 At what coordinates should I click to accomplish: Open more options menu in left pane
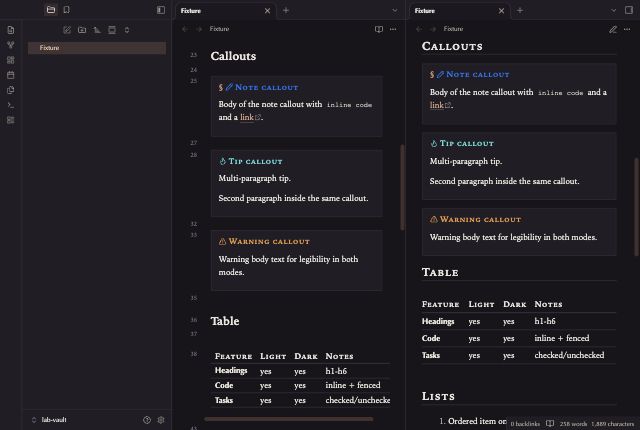pyautogui.click(x=393, y=29)
